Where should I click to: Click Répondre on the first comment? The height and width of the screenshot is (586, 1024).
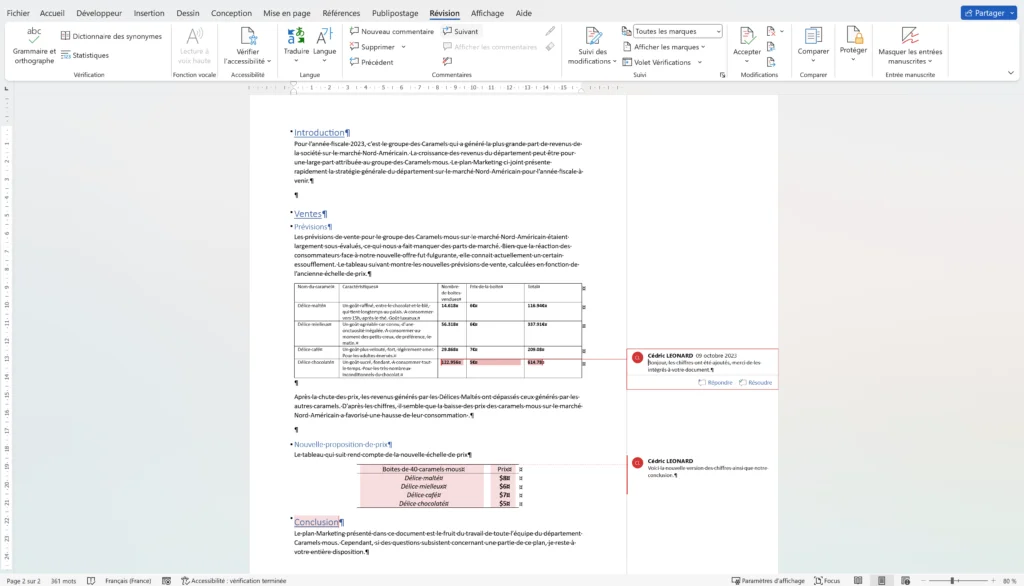pyautogui.click(x=714, y=382)
